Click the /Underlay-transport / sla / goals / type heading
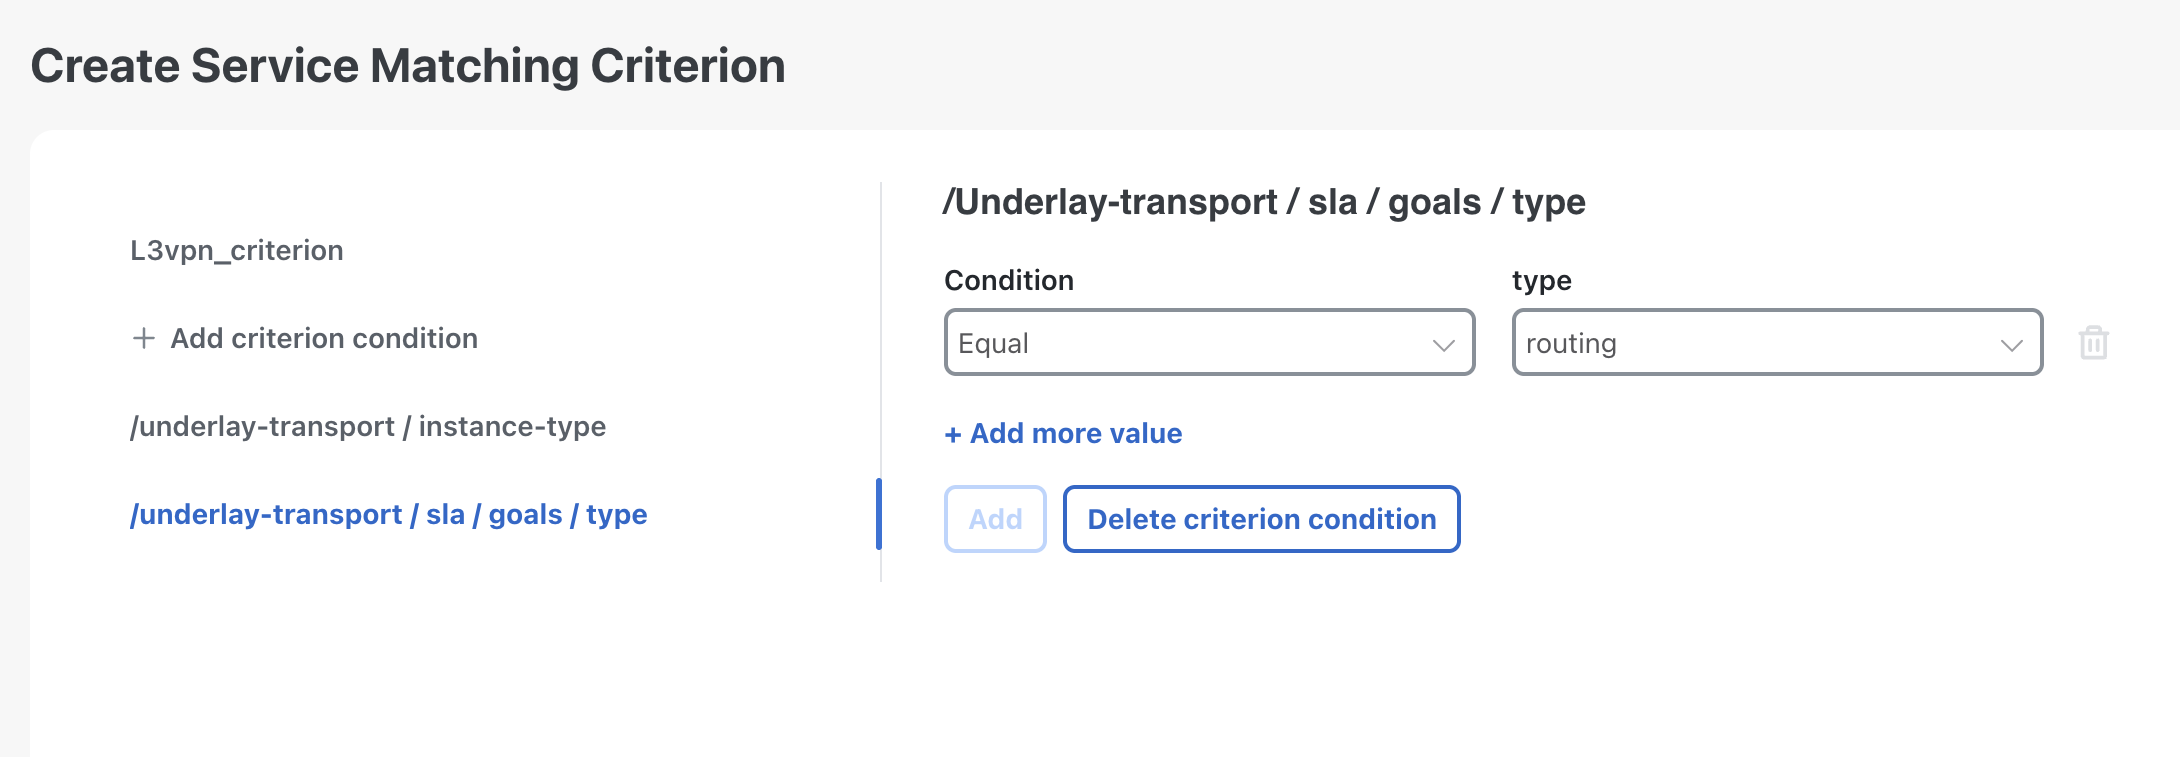This screenshot has height=757, width=2180. pos(1263,203)
